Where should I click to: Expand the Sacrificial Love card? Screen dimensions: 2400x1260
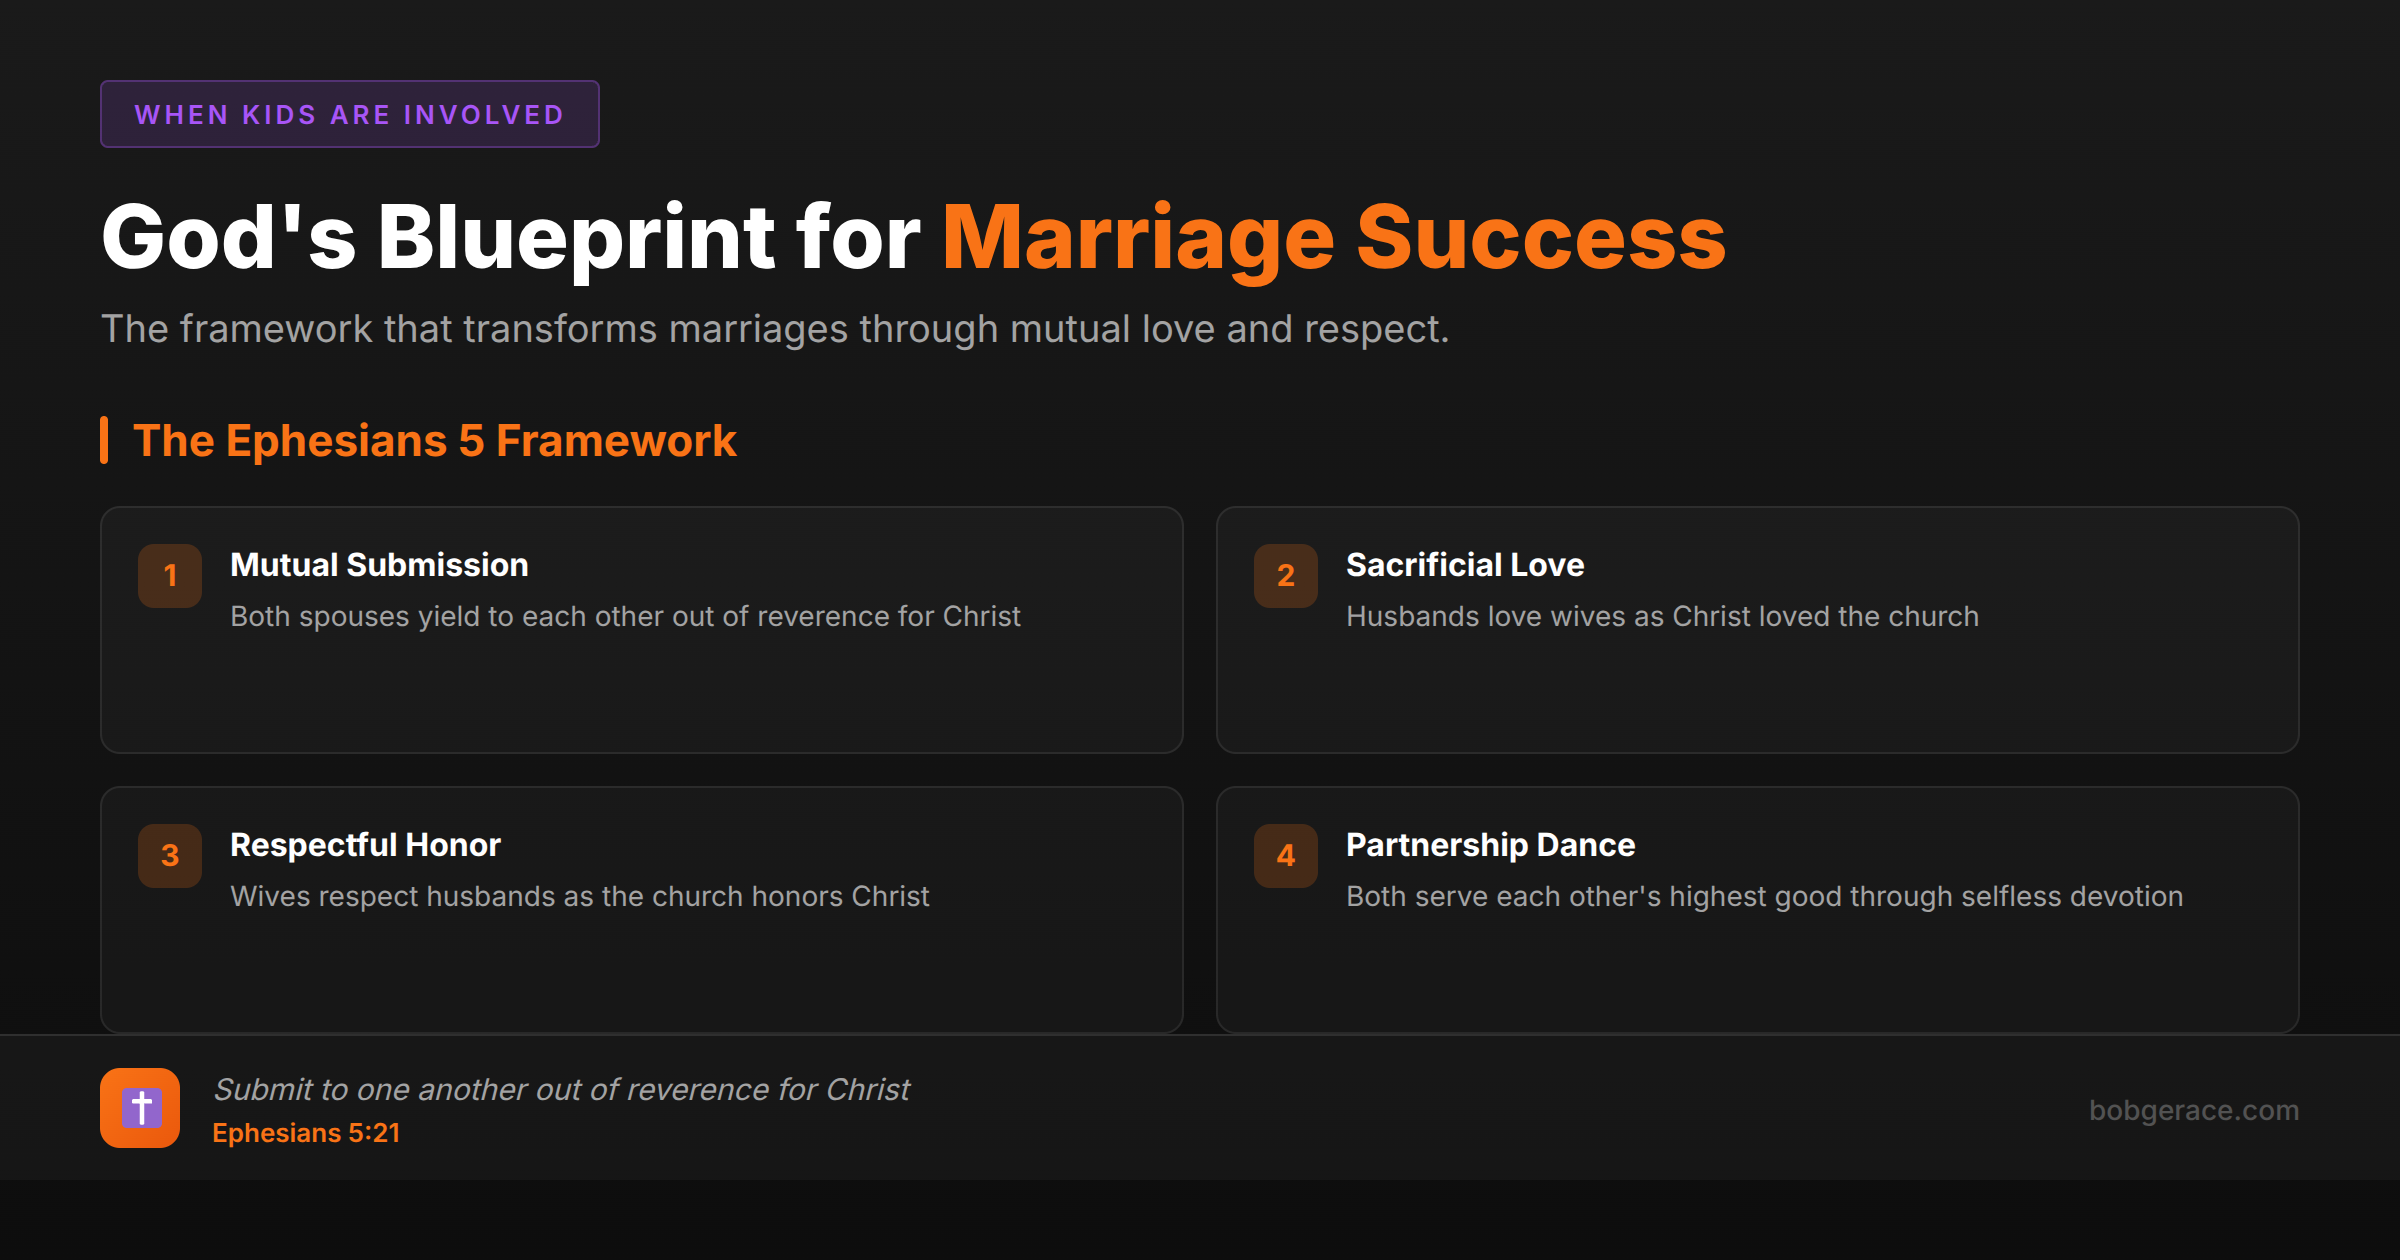click(1758, 630)
